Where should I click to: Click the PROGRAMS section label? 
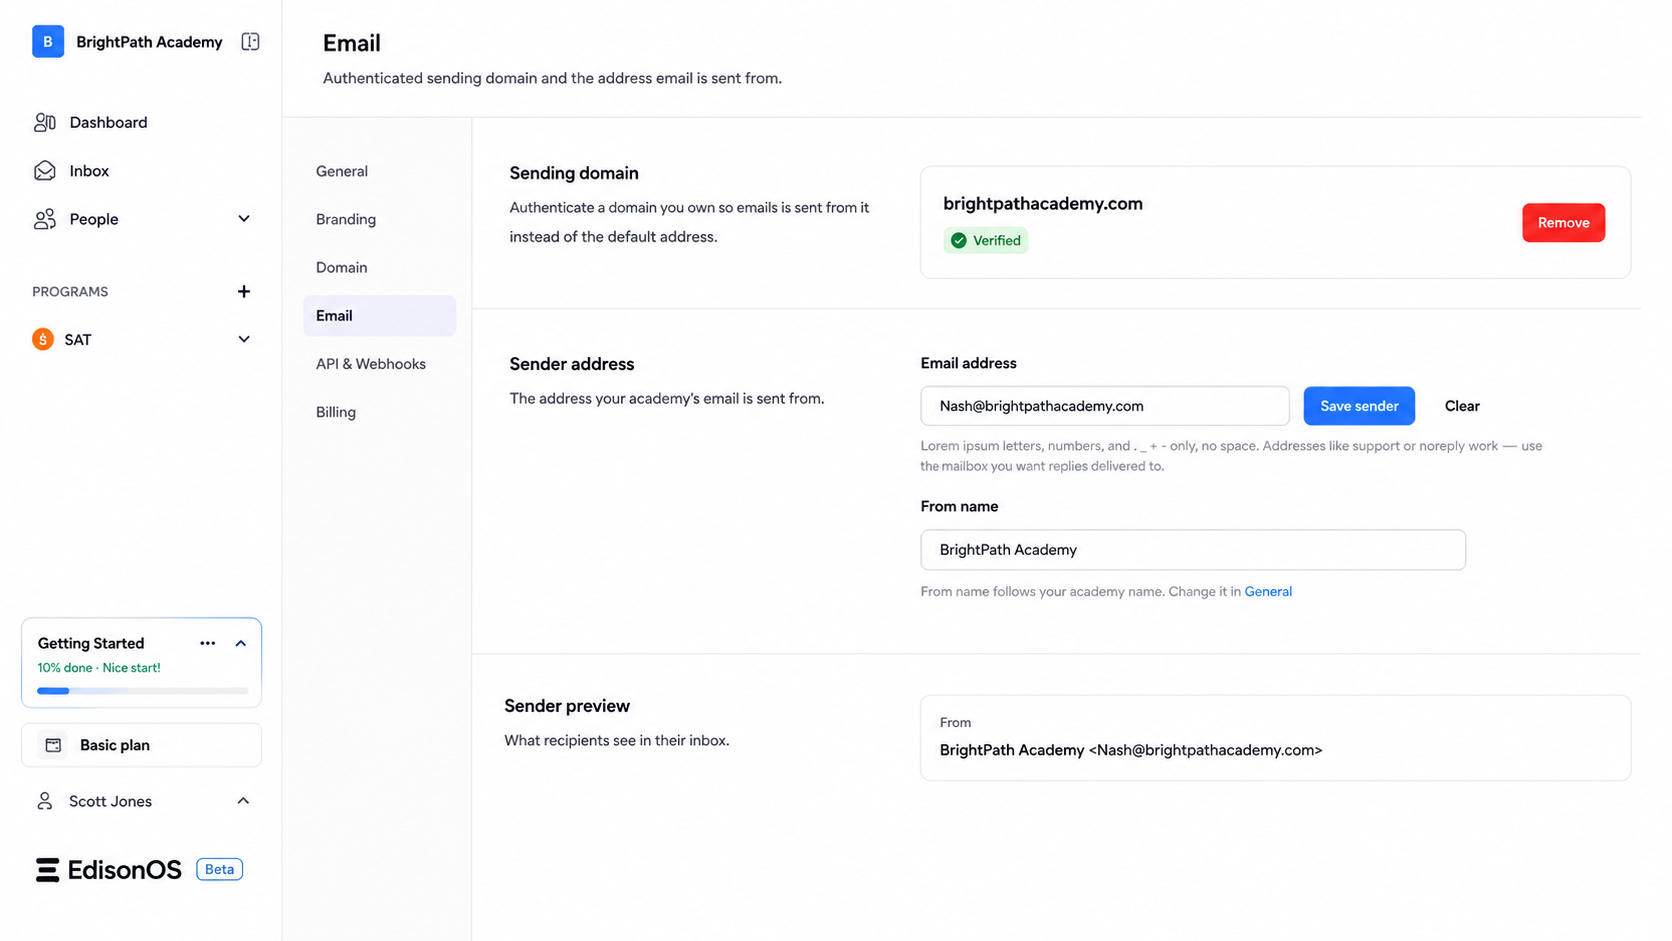pos(70,292)
